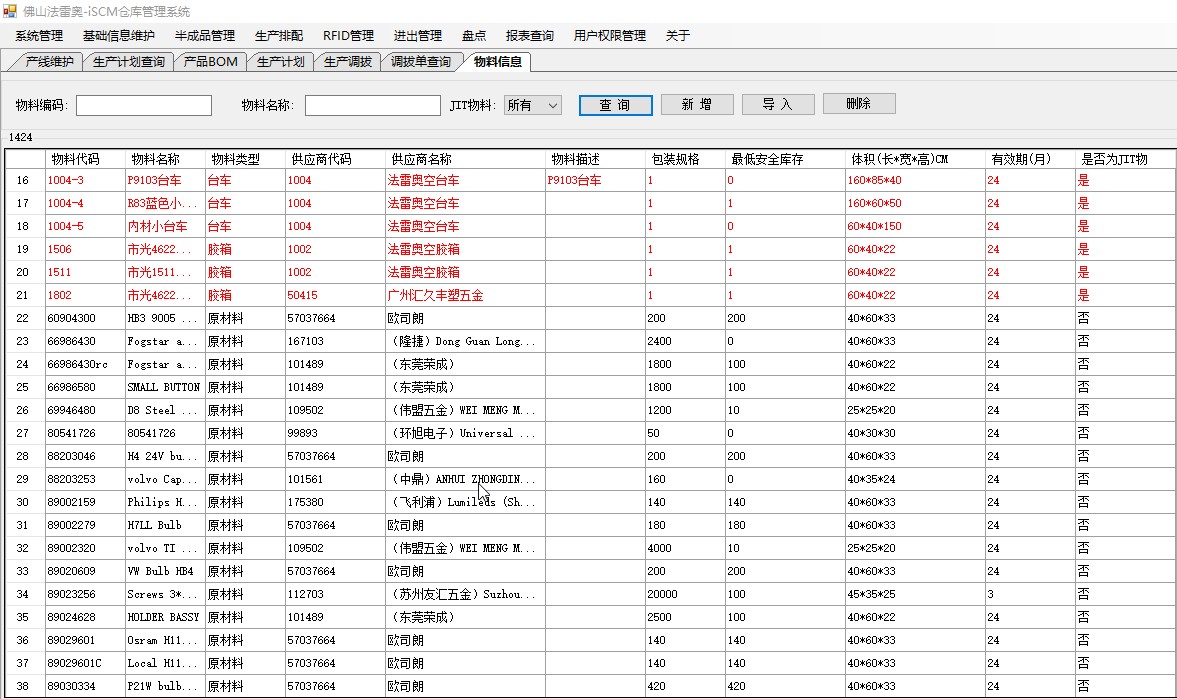Image resolution: width=1177 pixels, height=699 pixels.
Task: Sort by 包装规格 column header
Action: pyautogui.click(x=685, y=159)
